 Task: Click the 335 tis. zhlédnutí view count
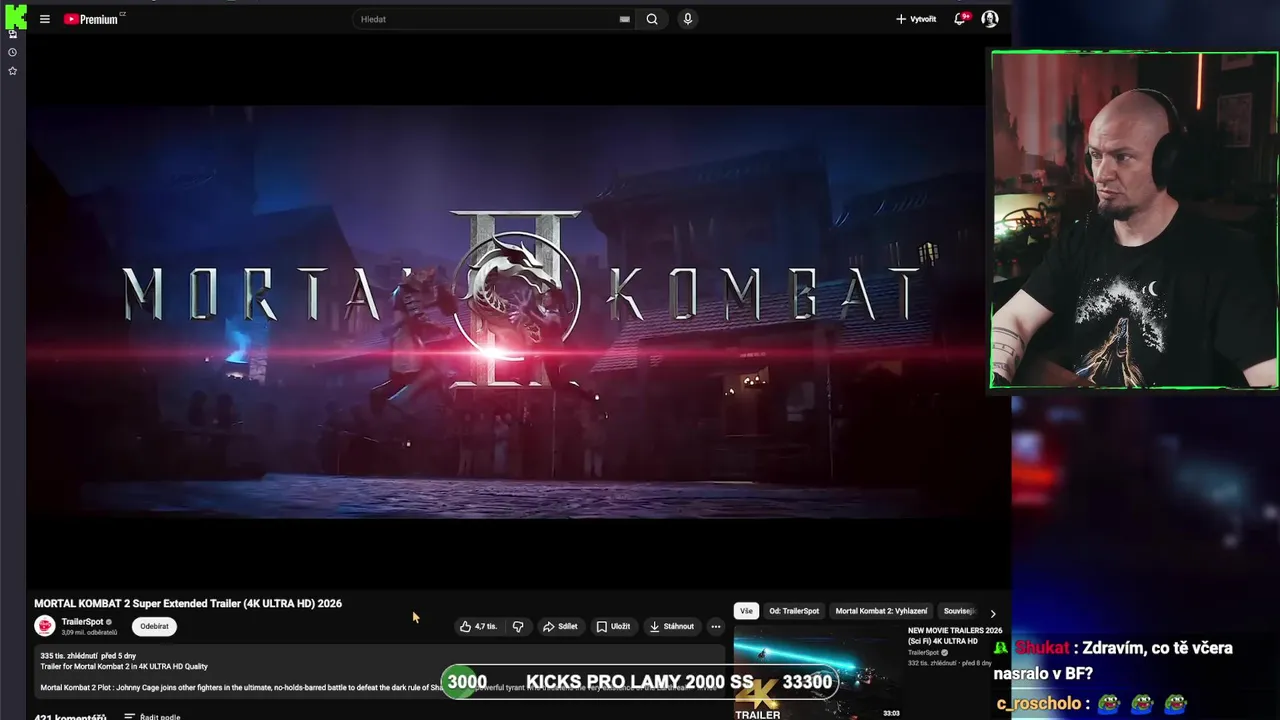(x=69, y=656)
